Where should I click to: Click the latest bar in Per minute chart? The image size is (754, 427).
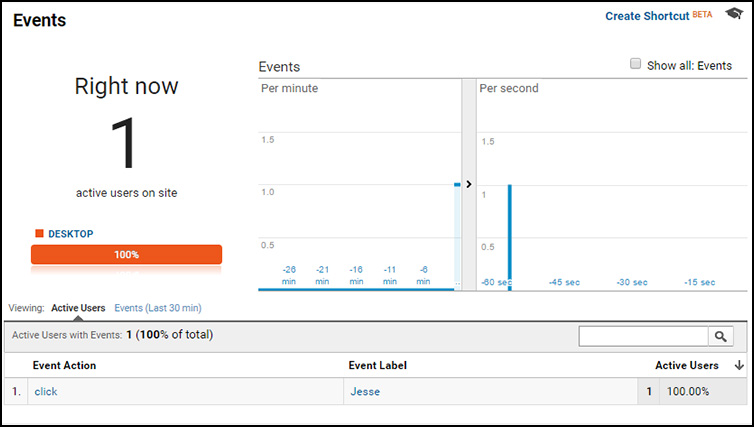457,236
